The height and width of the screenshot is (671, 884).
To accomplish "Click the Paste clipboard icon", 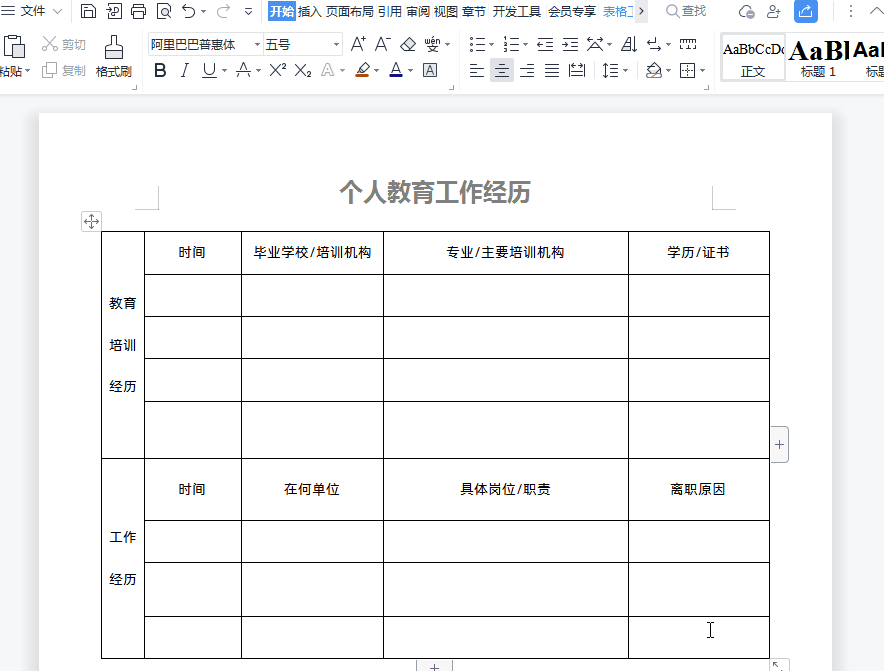I will (x=14, y=47).
